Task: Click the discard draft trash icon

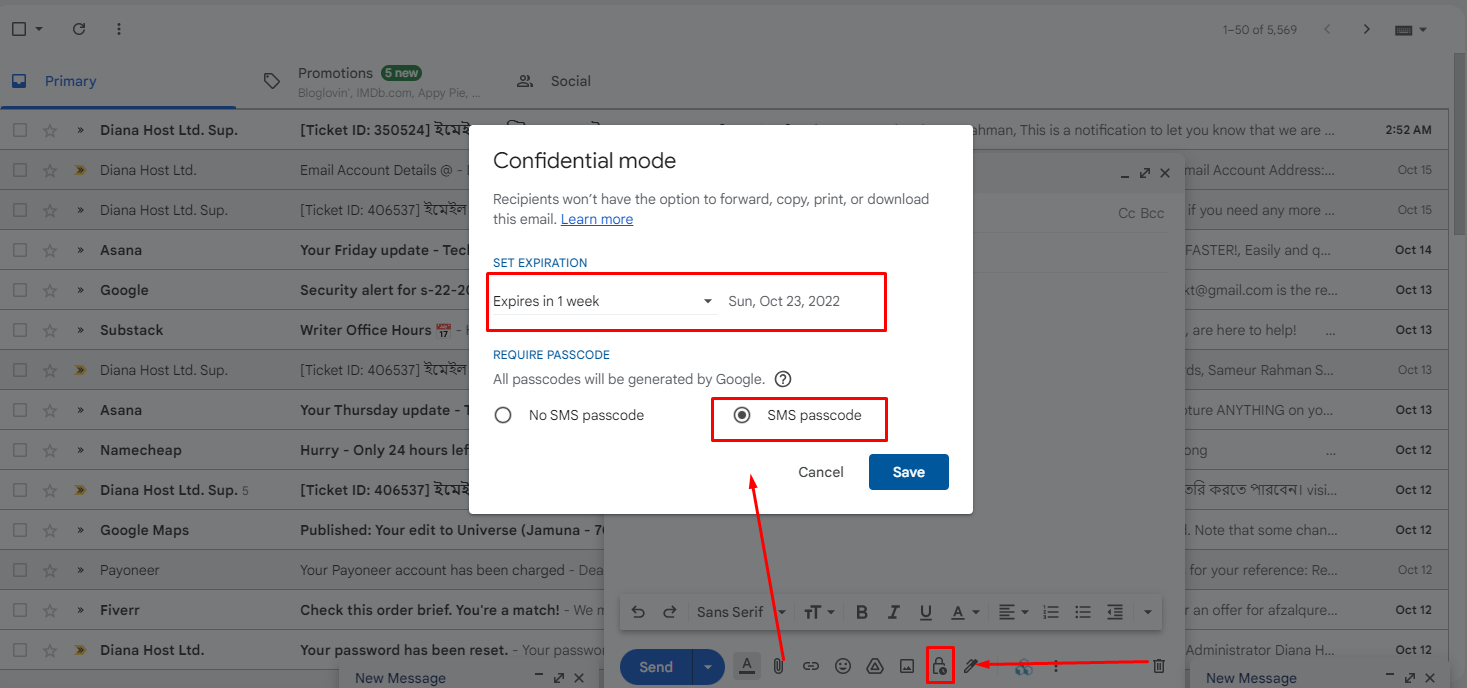Action: [1159, 666]
